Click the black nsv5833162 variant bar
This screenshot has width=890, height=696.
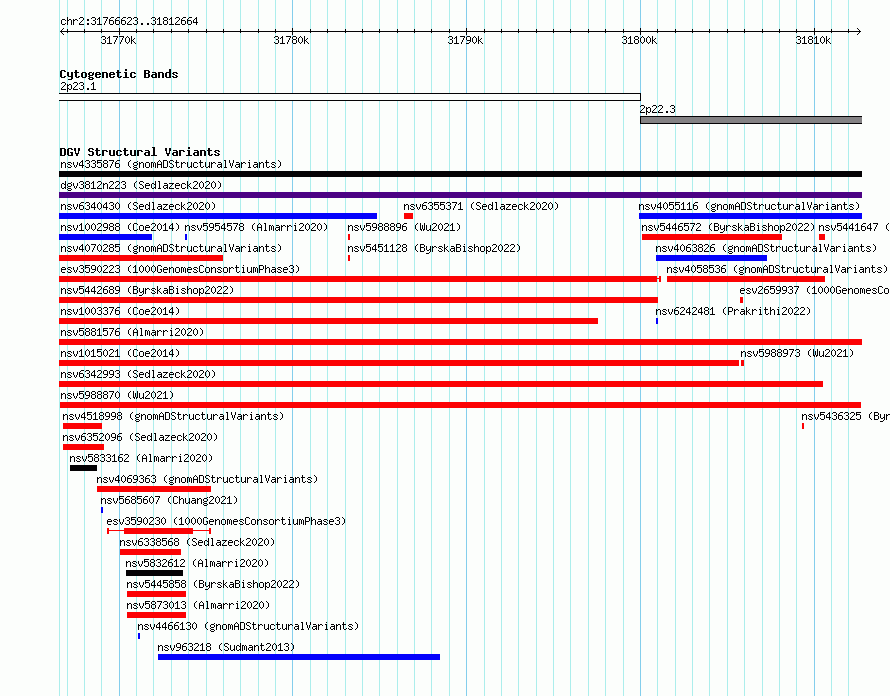click(x=83, y=468)
